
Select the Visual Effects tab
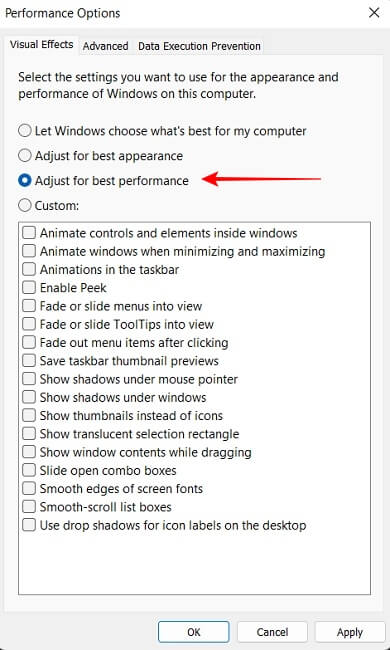coord(41,45)
